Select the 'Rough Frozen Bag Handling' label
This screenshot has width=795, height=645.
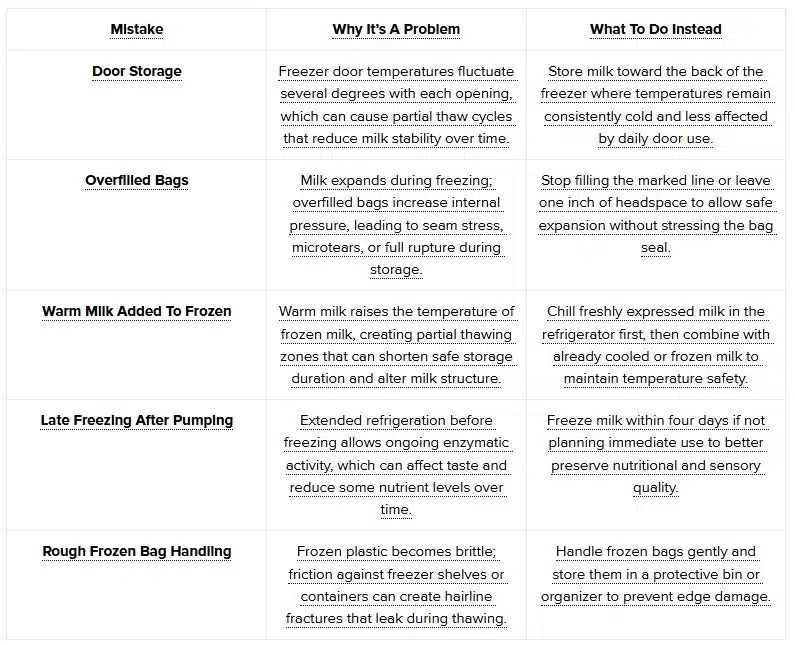tap(136, 551)
